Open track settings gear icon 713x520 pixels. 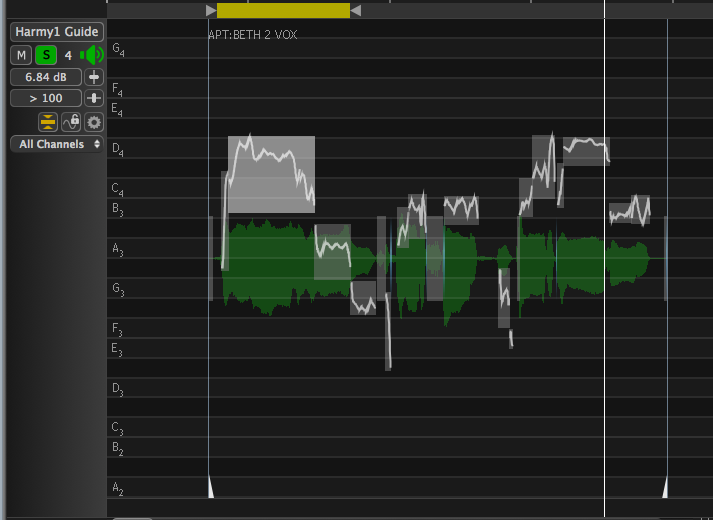coord(94,122)
